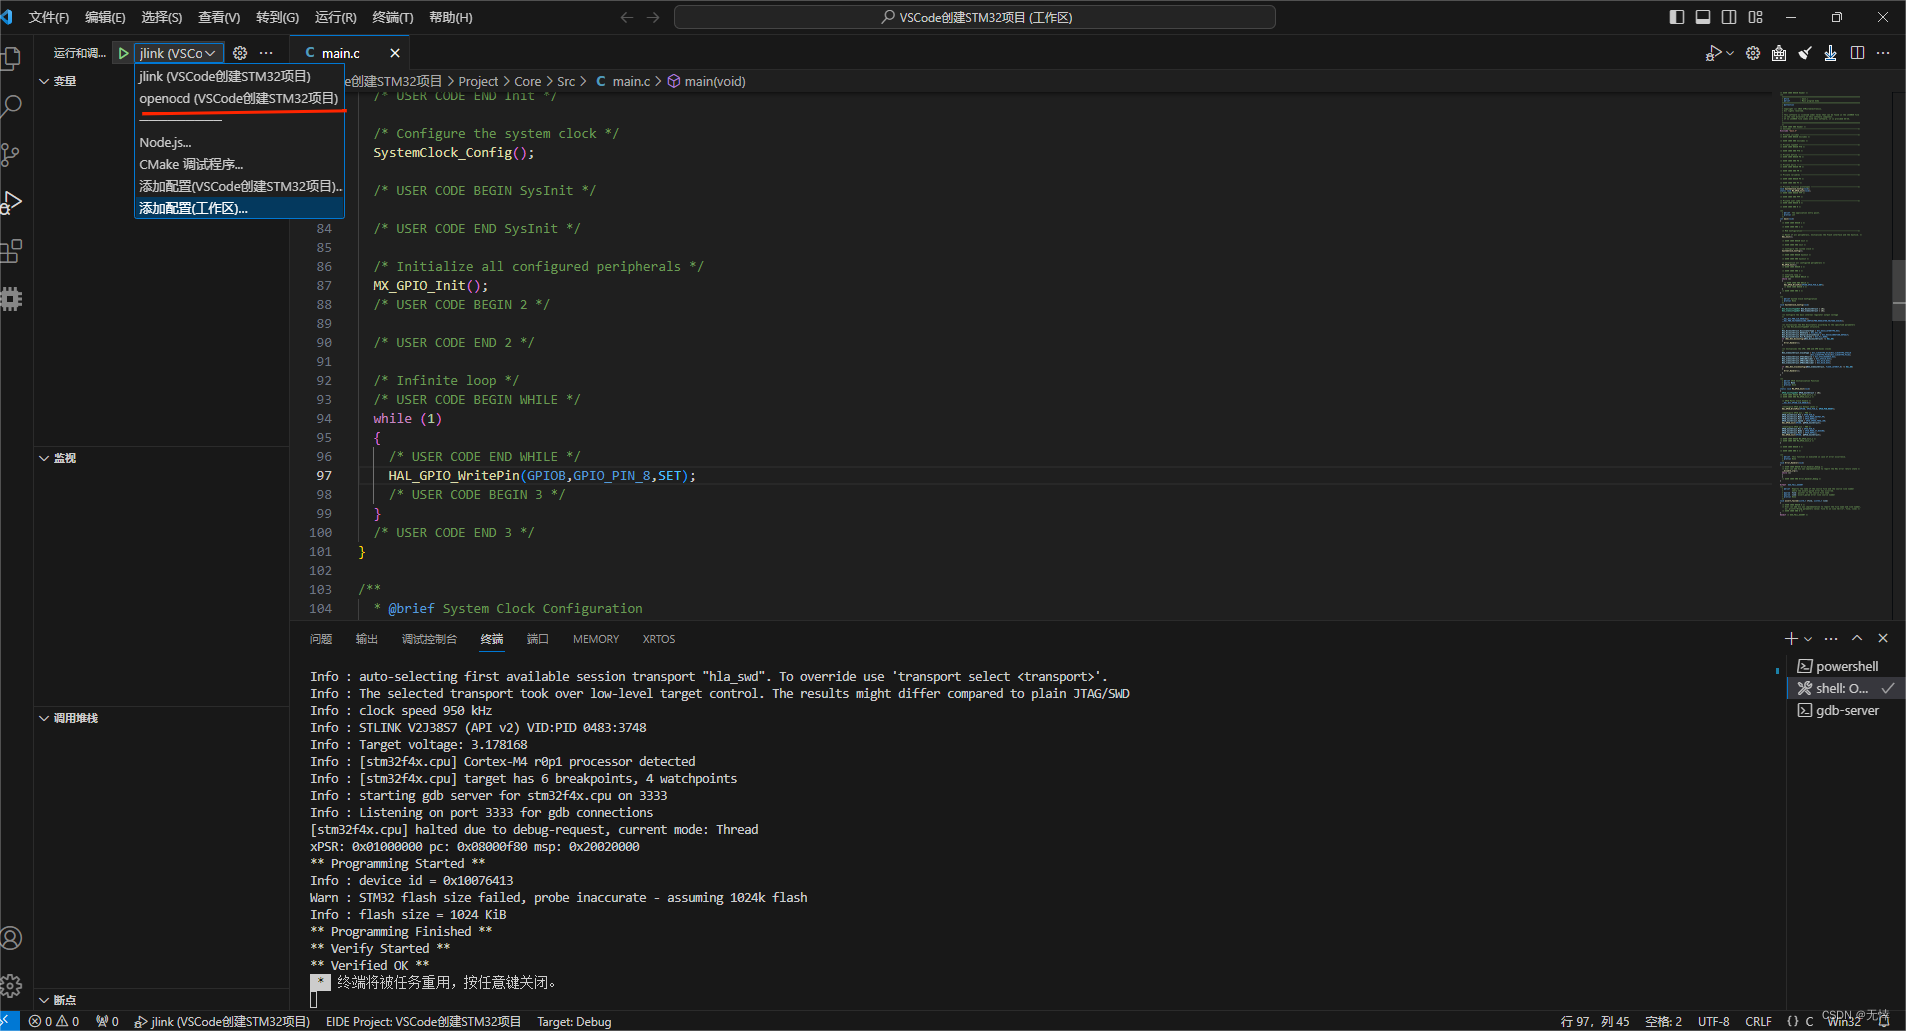Click the Debug file run icon in editor toolbar
The height and width of the screenshot is (1031, 1906).
point(1713,53)
